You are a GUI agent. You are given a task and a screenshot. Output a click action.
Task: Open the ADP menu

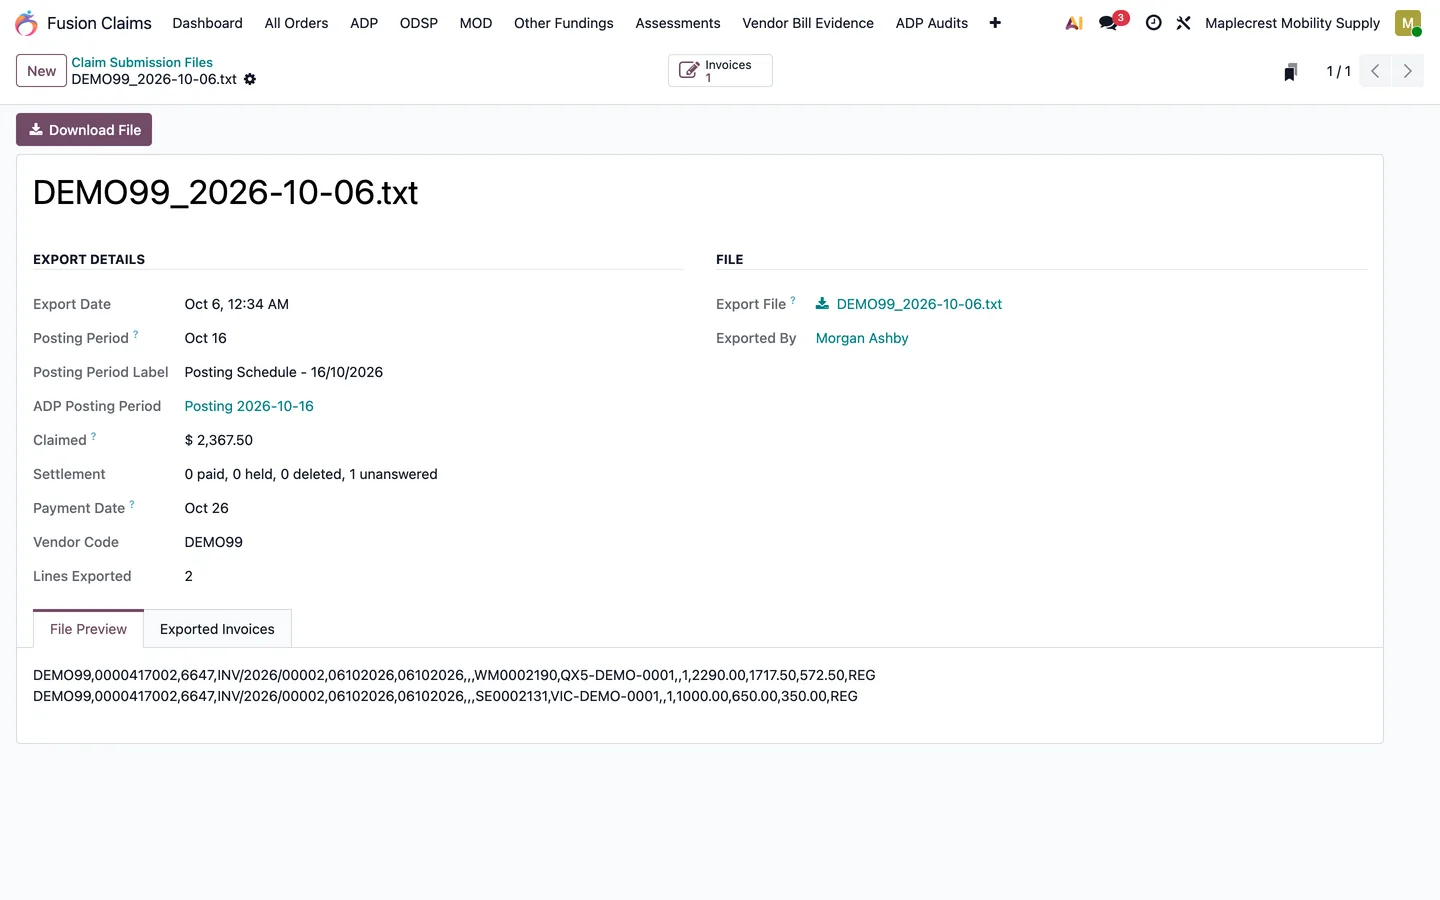364,23
